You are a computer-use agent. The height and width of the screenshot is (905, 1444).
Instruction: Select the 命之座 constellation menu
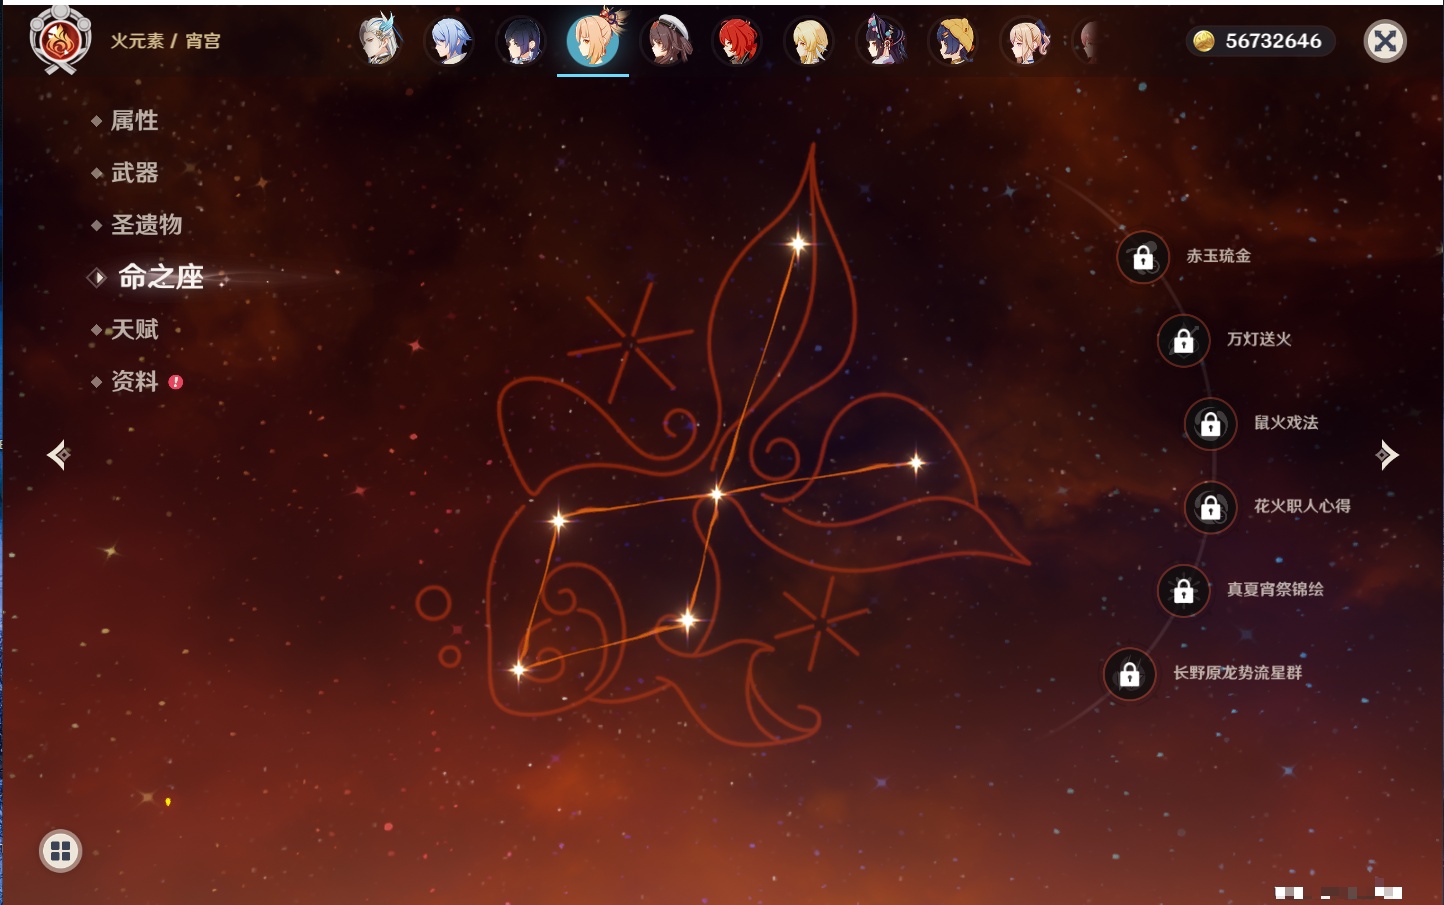(161, 277)
